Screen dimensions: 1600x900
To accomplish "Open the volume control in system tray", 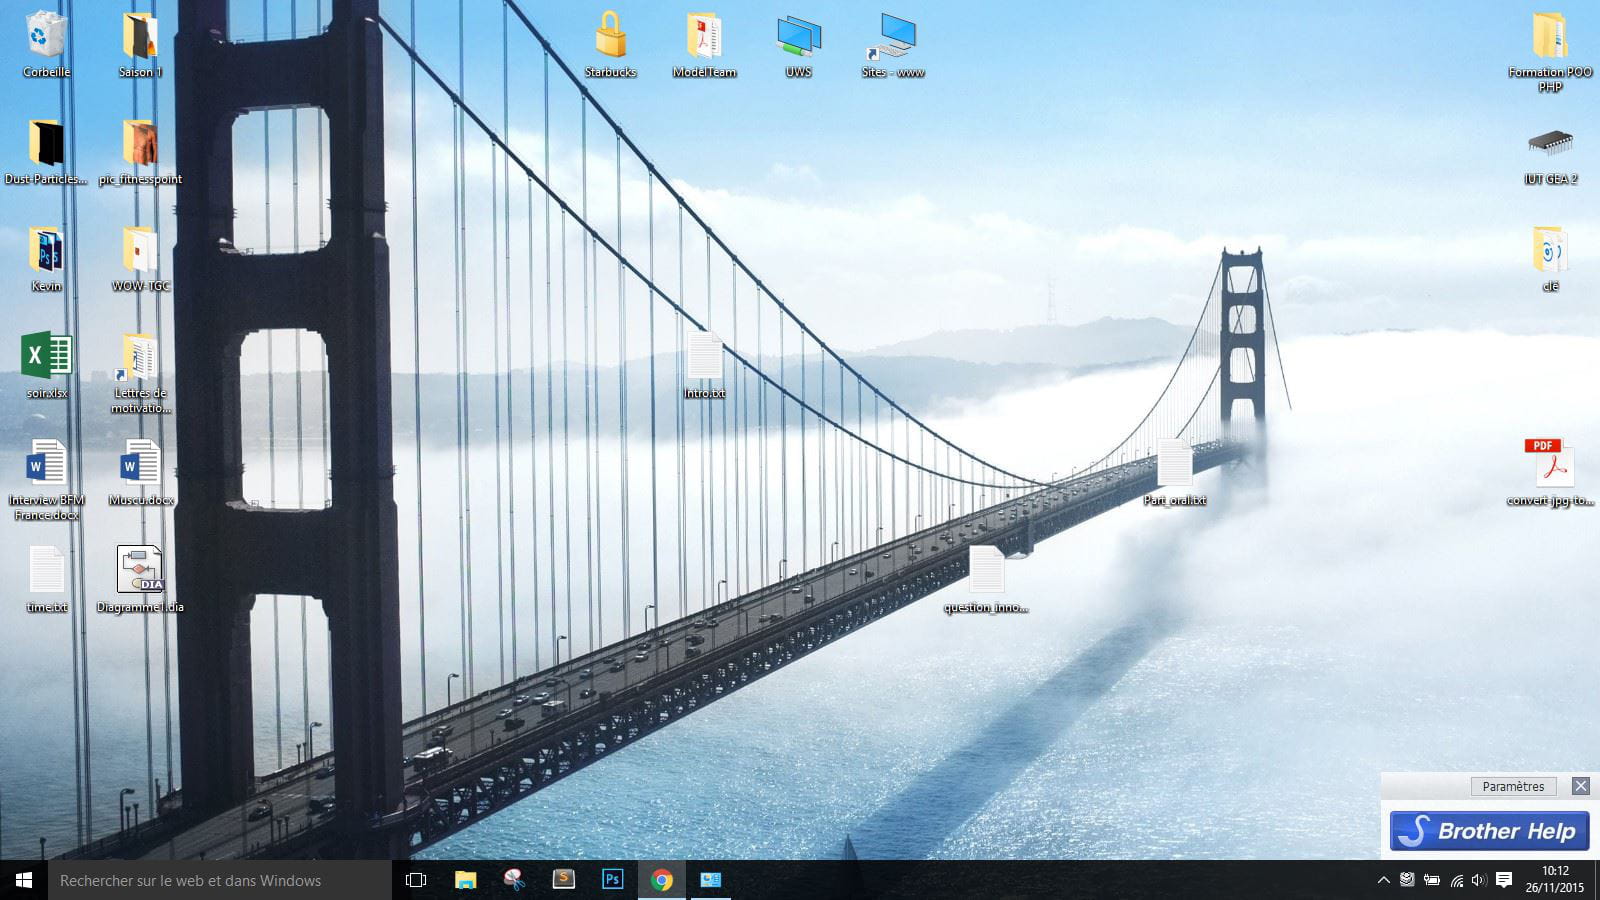I will (1478, 880).
